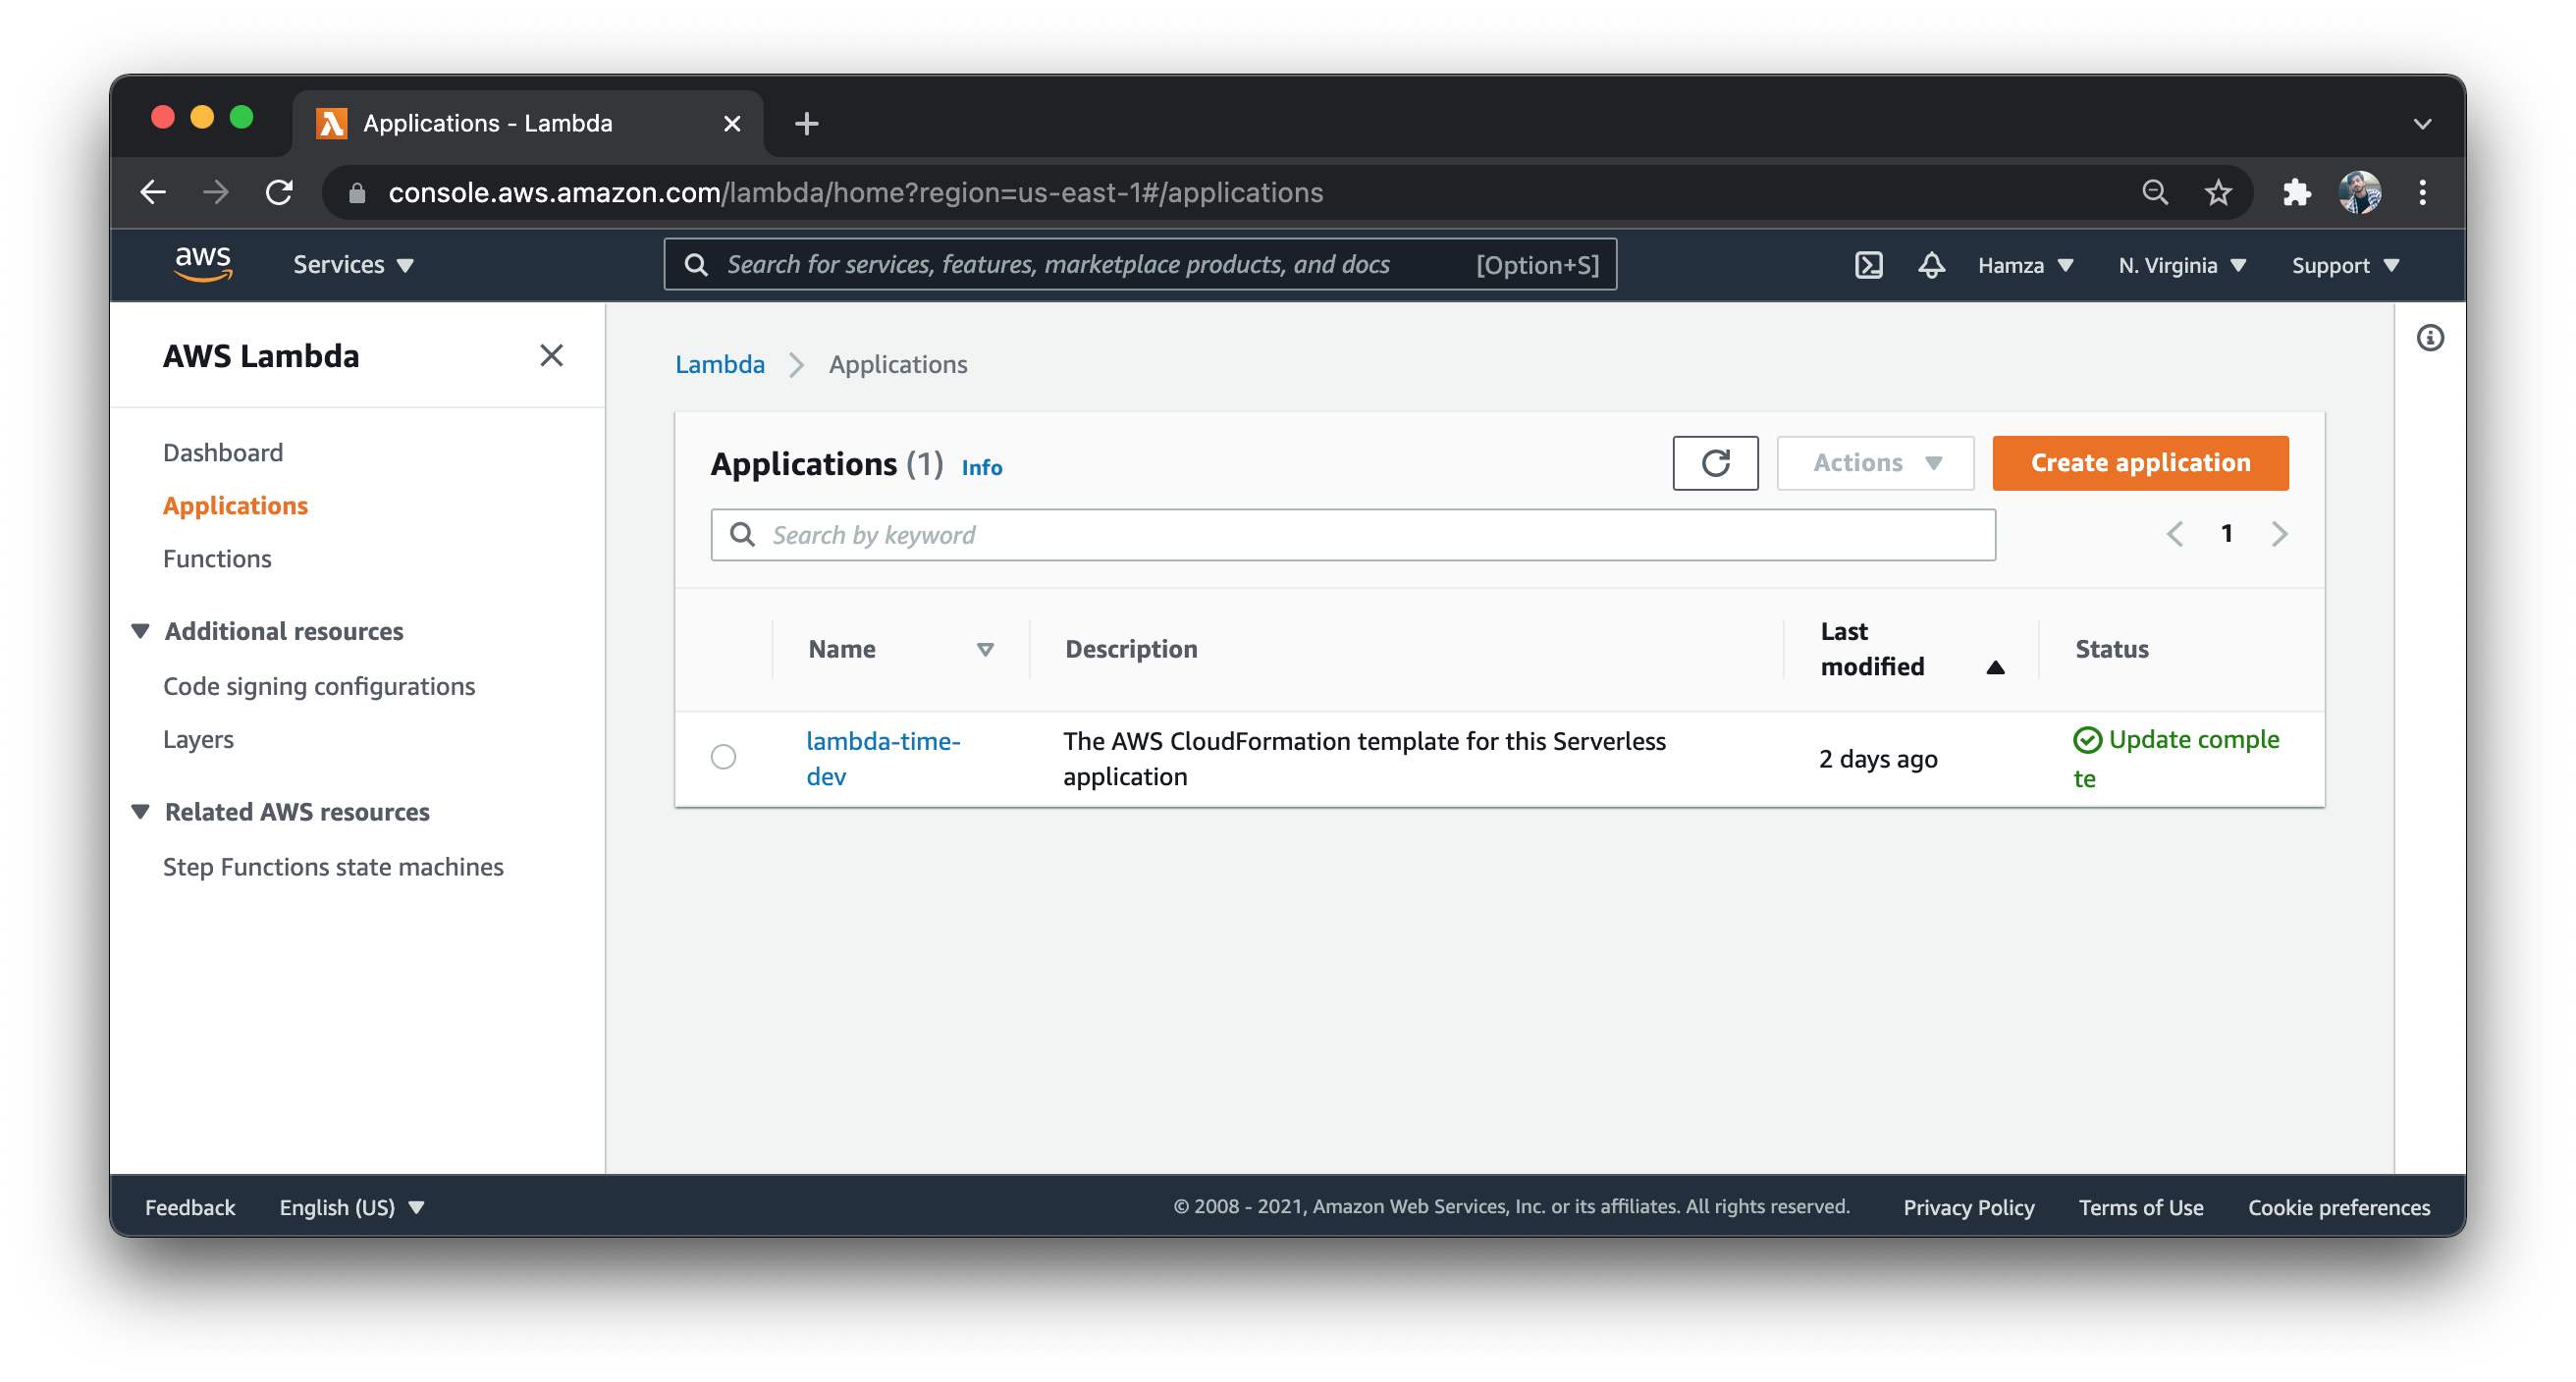Open the lambda-time-dev application link

point(882,759)
